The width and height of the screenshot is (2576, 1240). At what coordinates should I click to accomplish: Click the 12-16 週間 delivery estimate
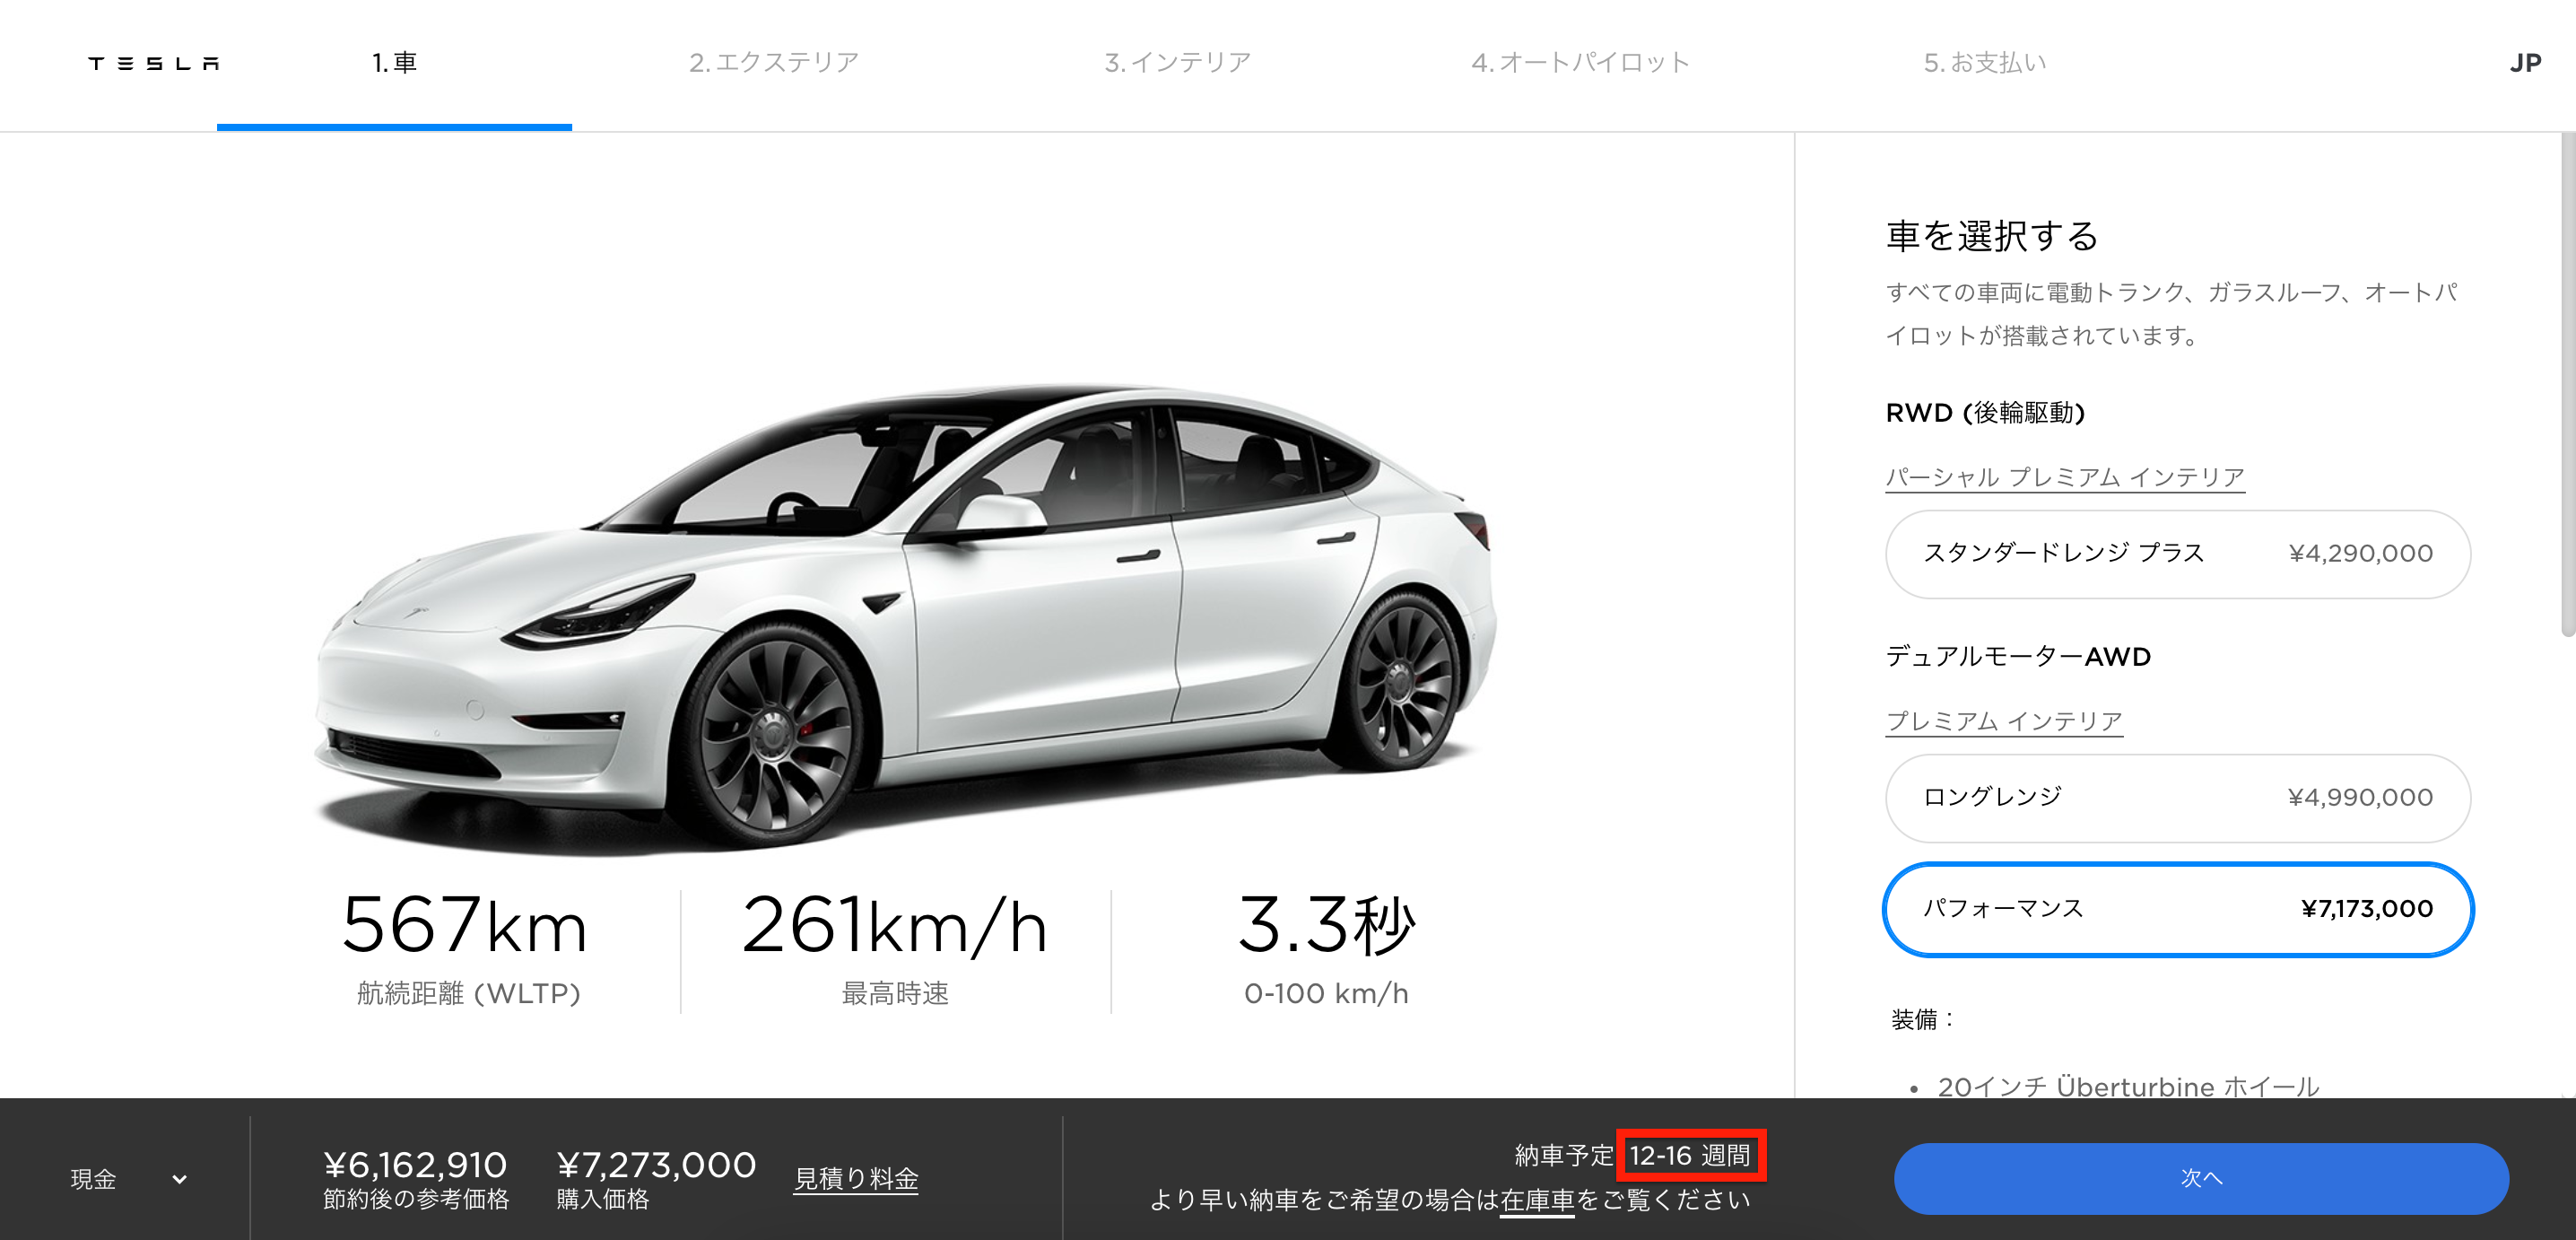coord(1690,1155)
